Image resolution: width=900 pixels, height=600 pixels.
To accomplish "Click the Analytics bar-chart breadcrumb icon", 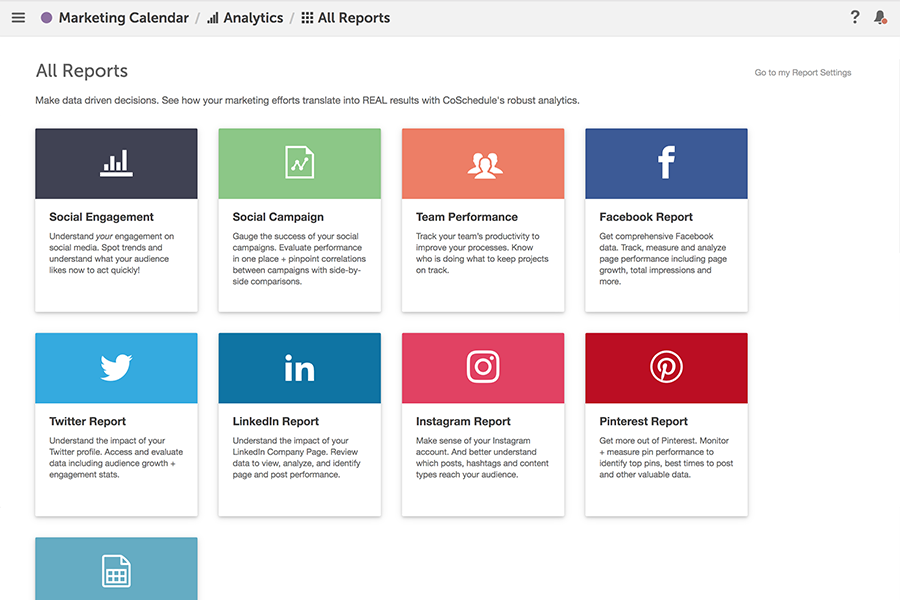I will tap(213, 18).
